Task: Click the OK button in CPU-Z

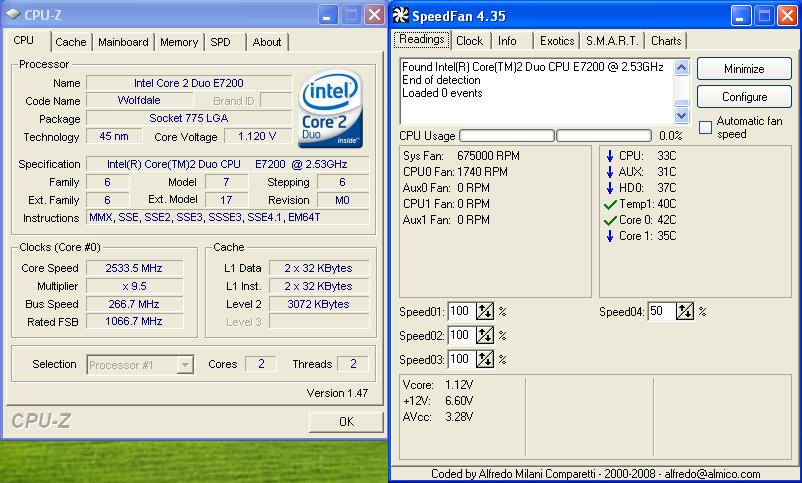Action: click(x=346, y=421)
